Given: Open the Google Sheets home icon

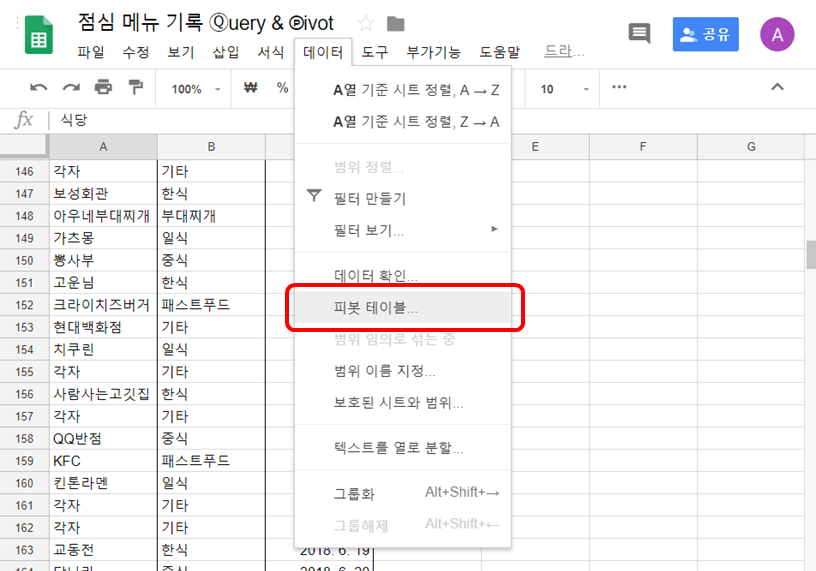Looking at the screenshot, I should 39,35.
